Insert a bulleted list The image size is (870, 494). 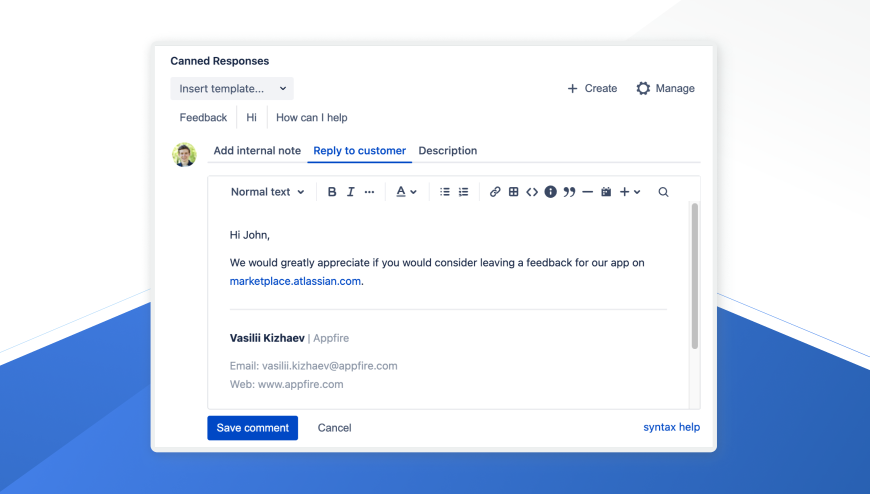click(x=445, y=192)
